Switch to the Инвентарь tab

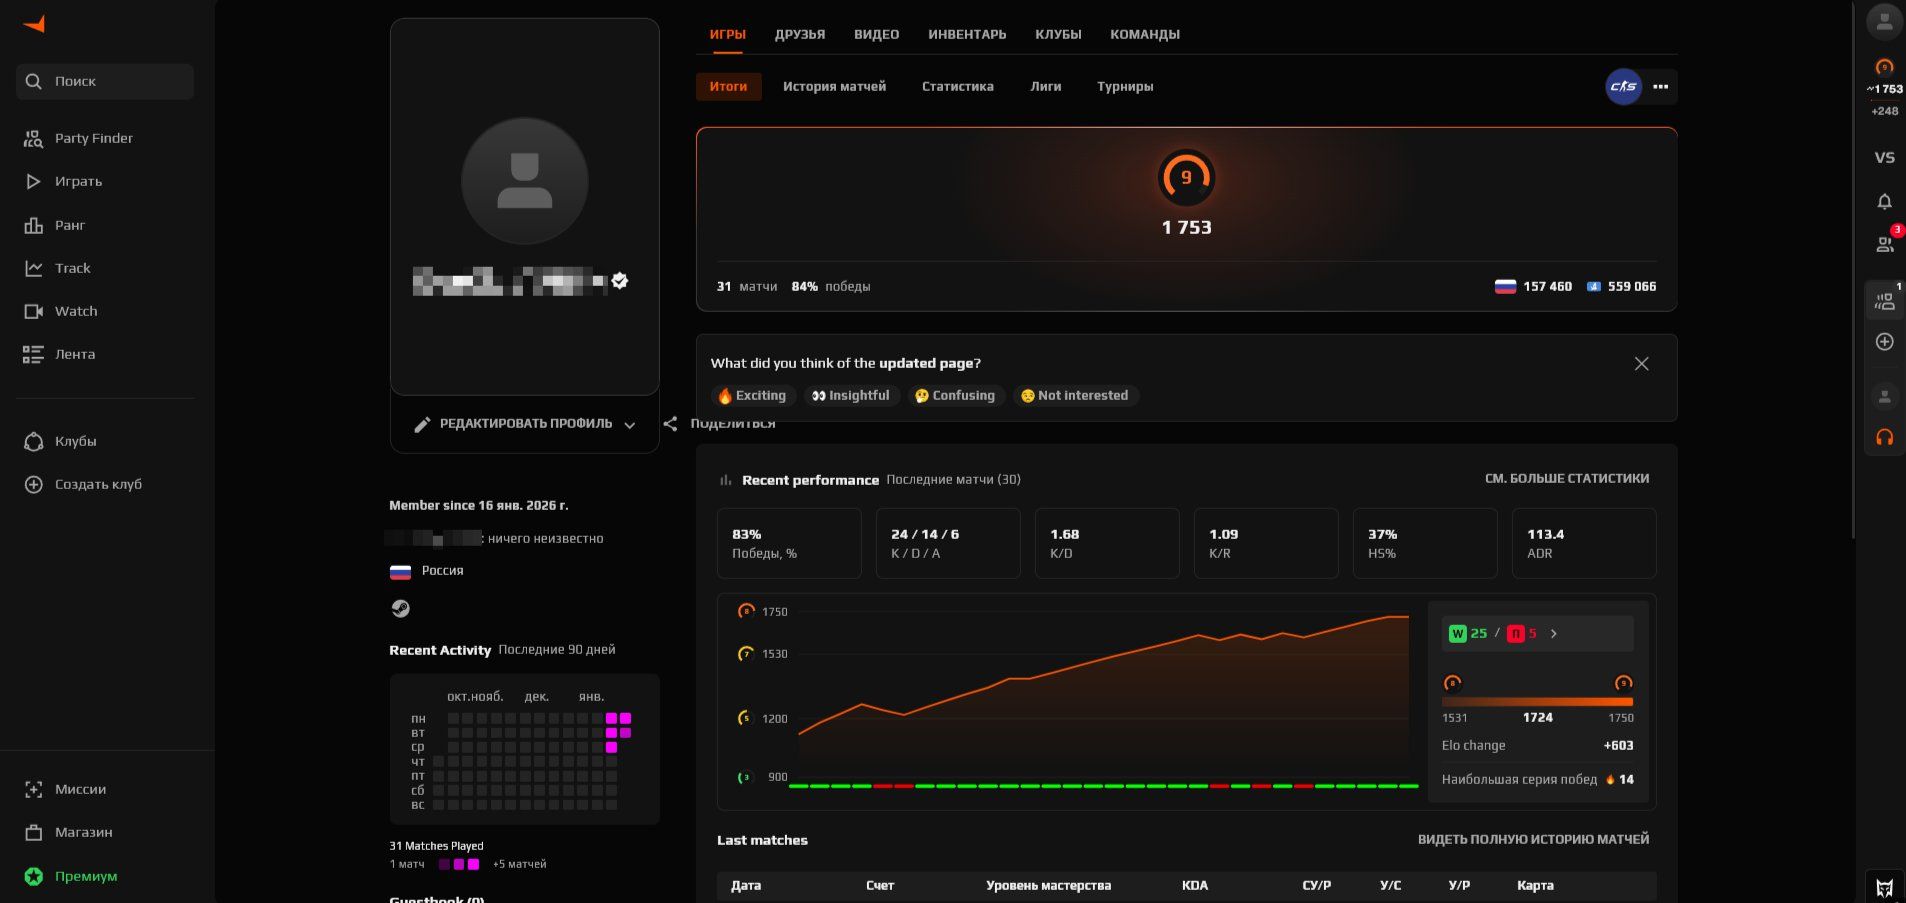(966, 34)
